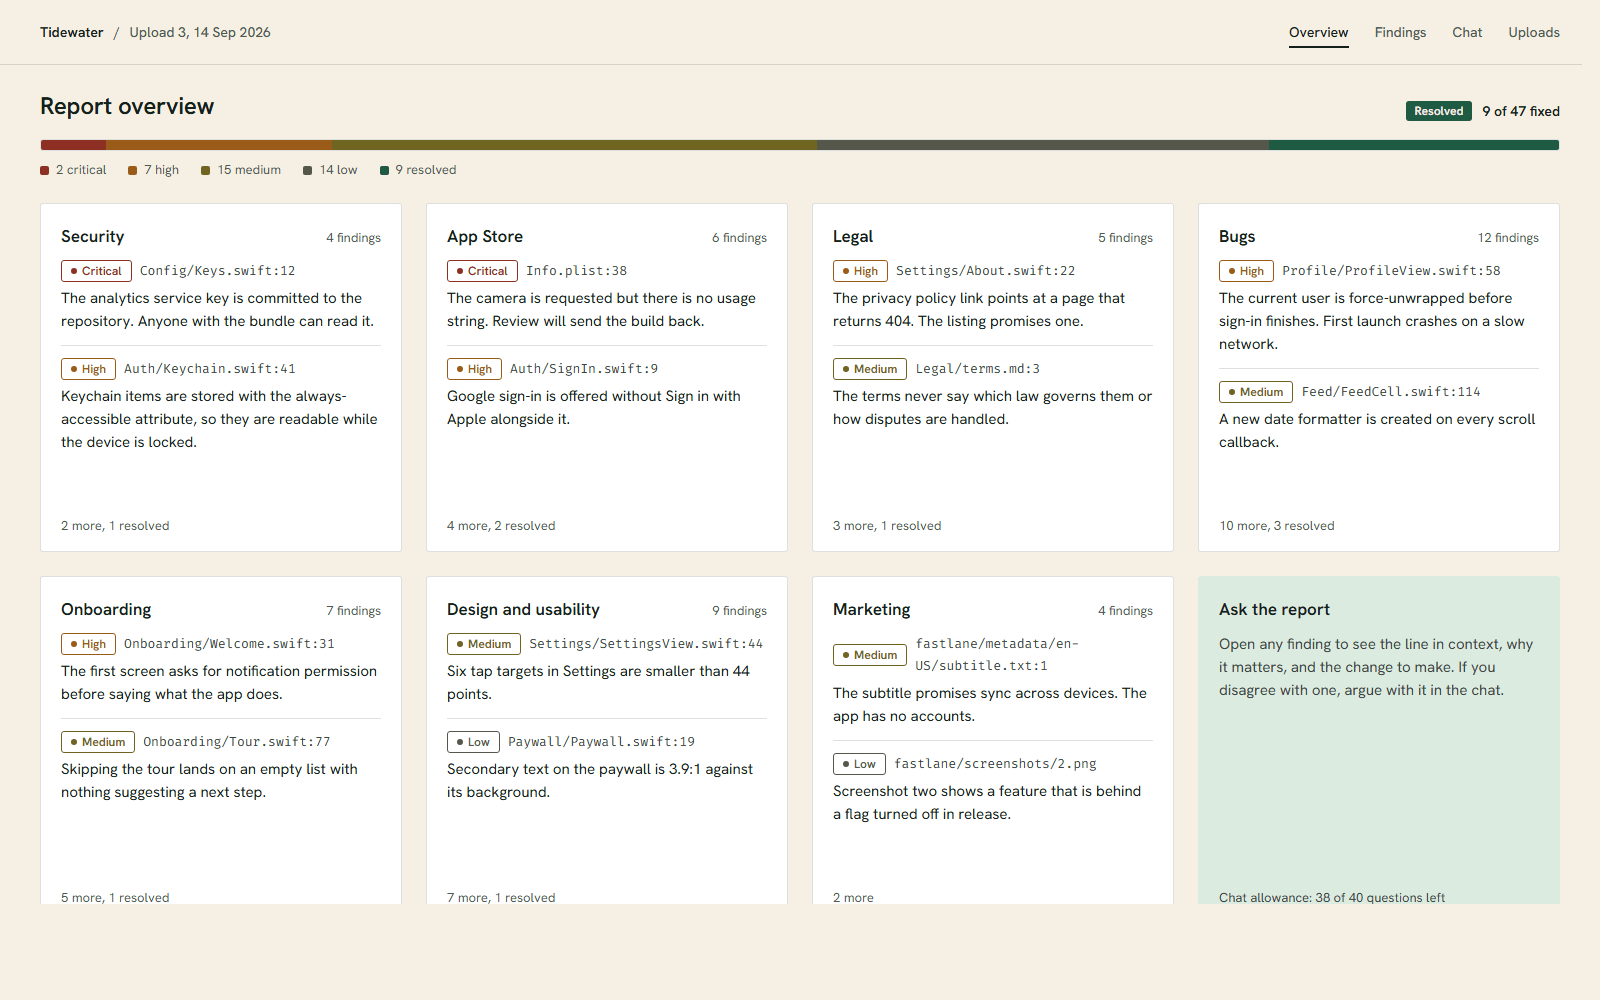Image resolution: width=1600 pixels, height=1000 pixels.
Task: Click the Resolved status badge
Action: [1438, 111]
